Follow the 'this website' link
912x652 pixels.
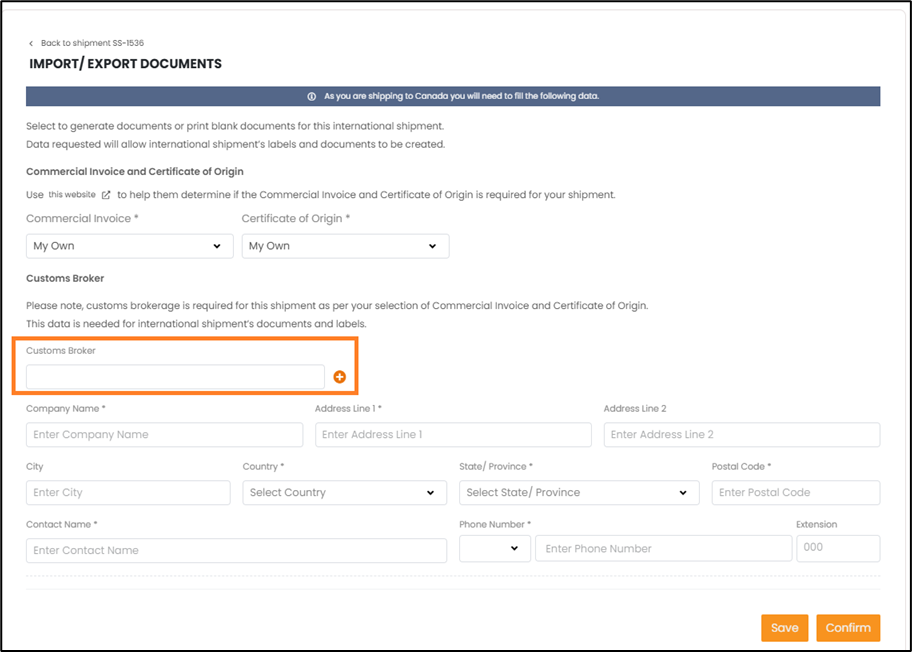(x=72, y=194)
